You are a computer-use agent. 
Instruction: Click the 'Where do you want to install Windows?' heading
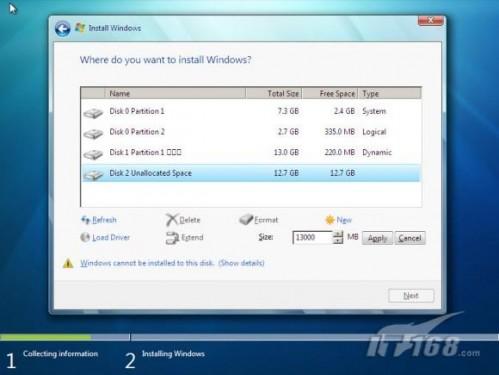[166, 60]
